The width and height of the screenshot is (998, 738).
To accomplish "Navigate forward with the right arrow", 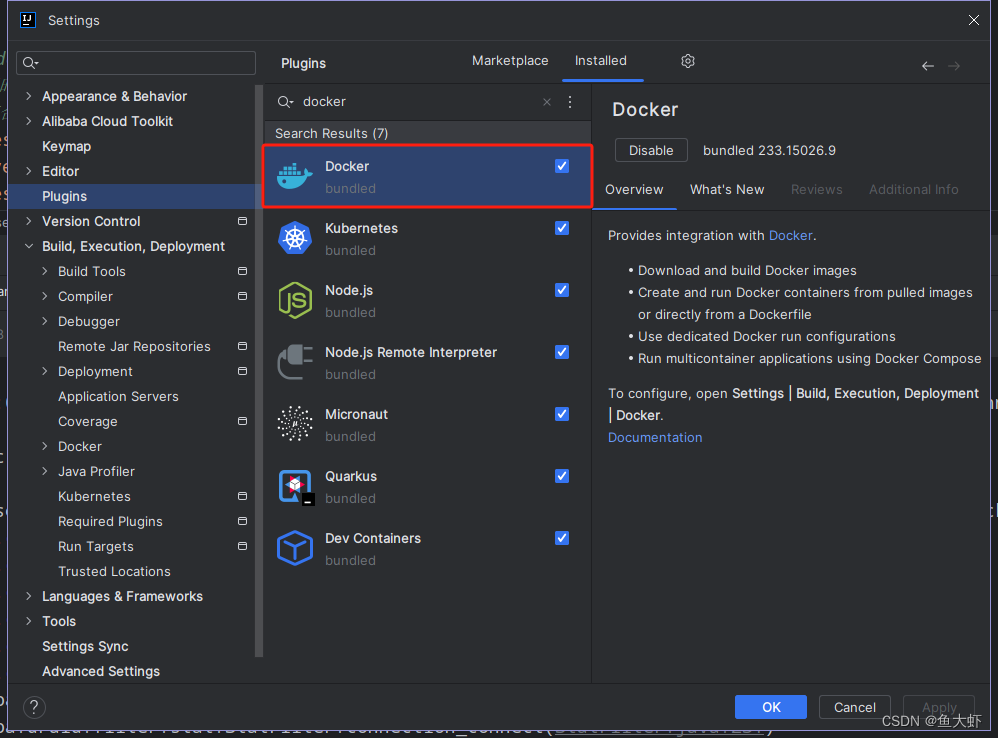I will coord(954,66).
